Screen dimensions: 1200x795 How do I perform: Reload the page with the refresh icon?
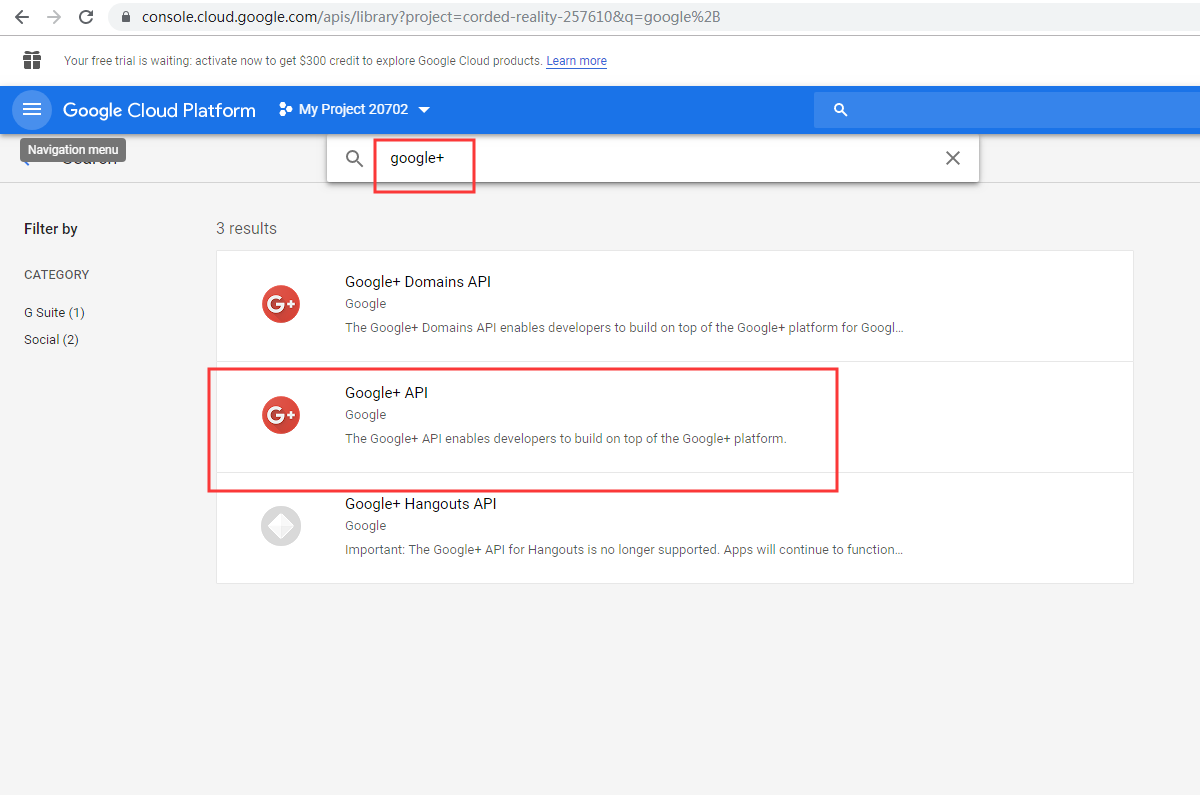click(x=86, y=17)
